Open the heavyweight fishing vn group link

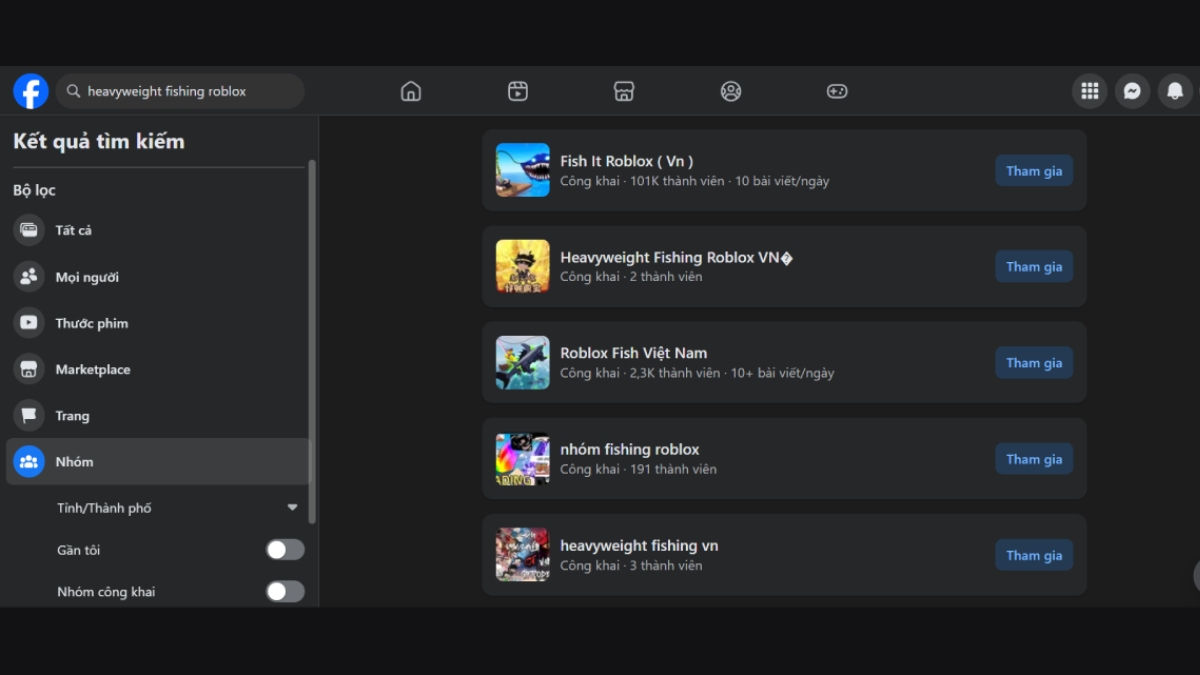click(x=639, y=546)
